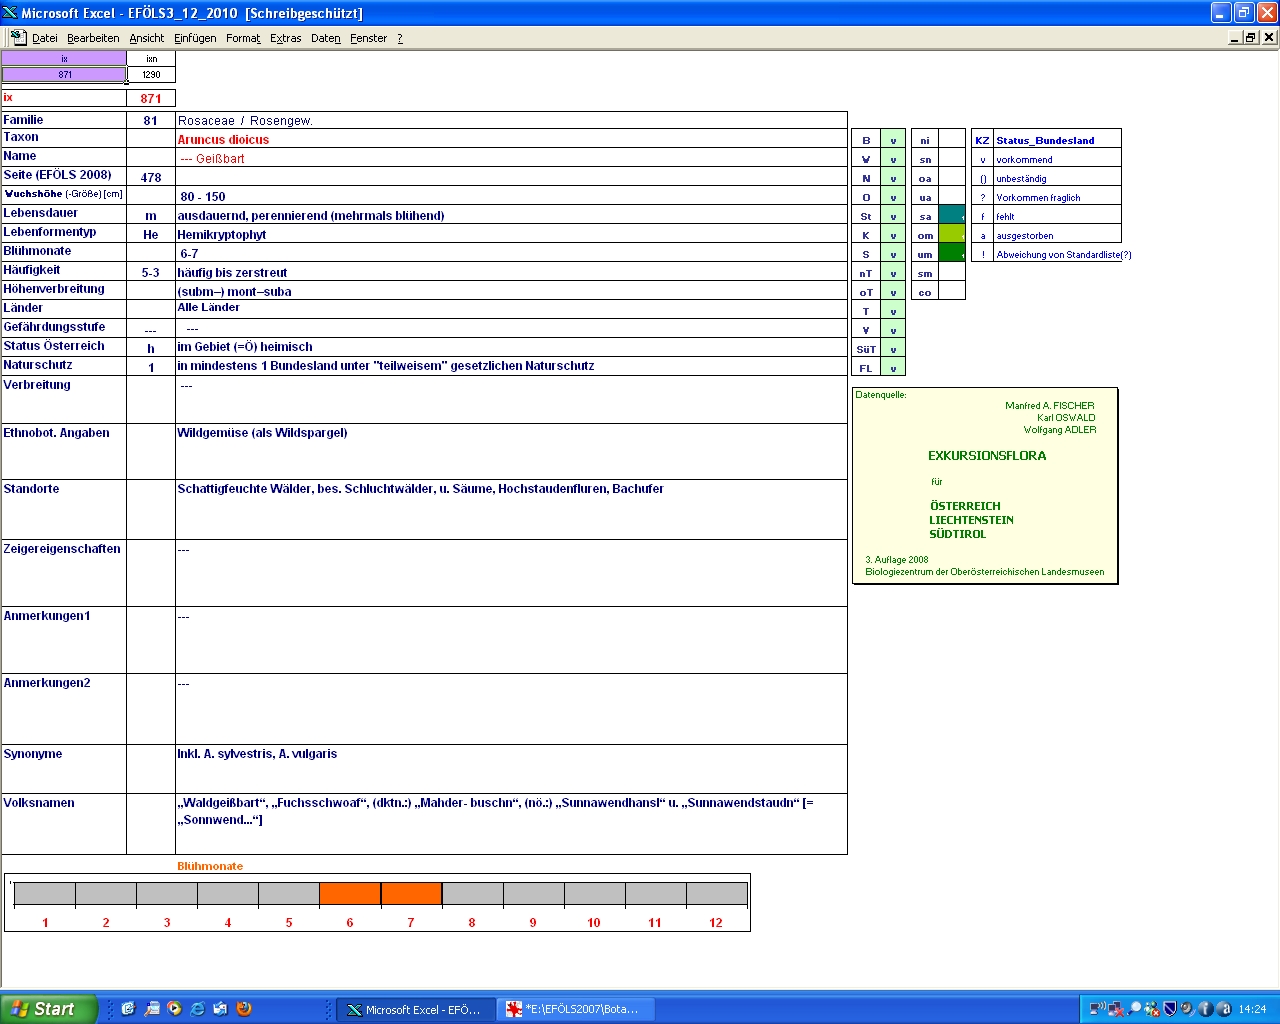The height and width of the screenshot is (1024, 1280).
Task: Switch to the Microsoft Excel taskbar button
Action: coord(415,1010)
